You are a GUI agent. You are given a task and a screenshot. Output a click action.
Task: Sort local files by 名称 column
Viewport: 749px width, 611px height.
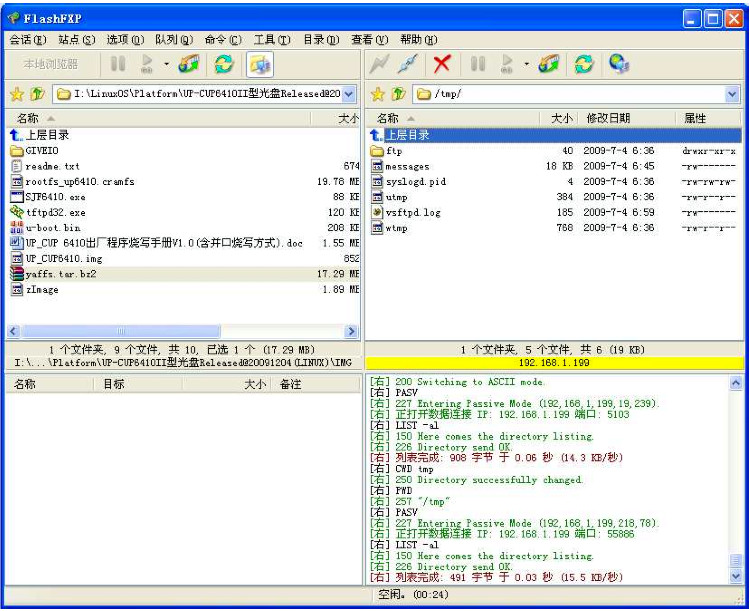(x=158, y=118)
